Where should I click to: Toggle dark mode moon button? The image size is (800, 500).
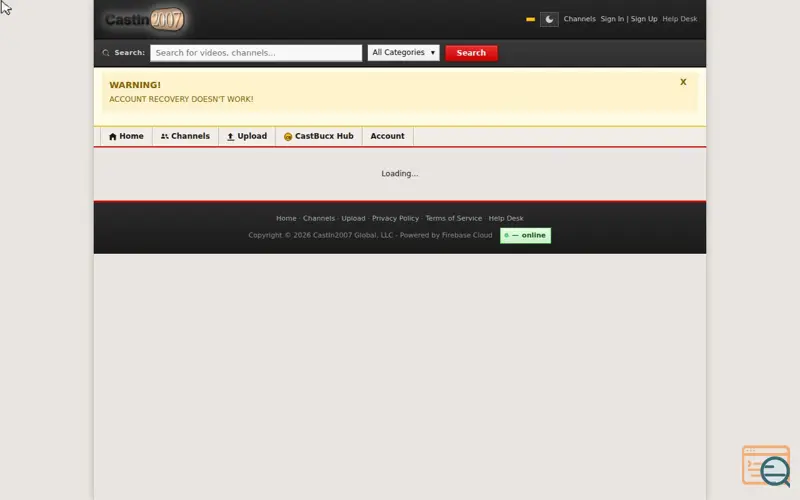[x=549, y=19]
